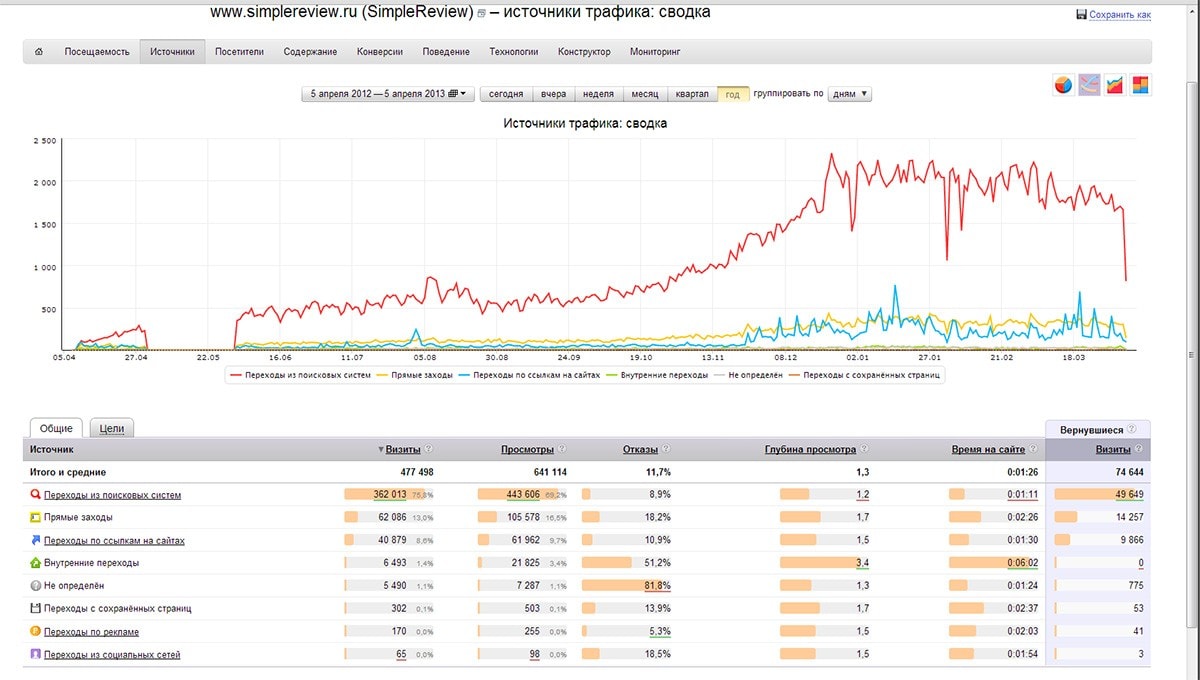Switch to stacked area chart view

click(1115, 86)
